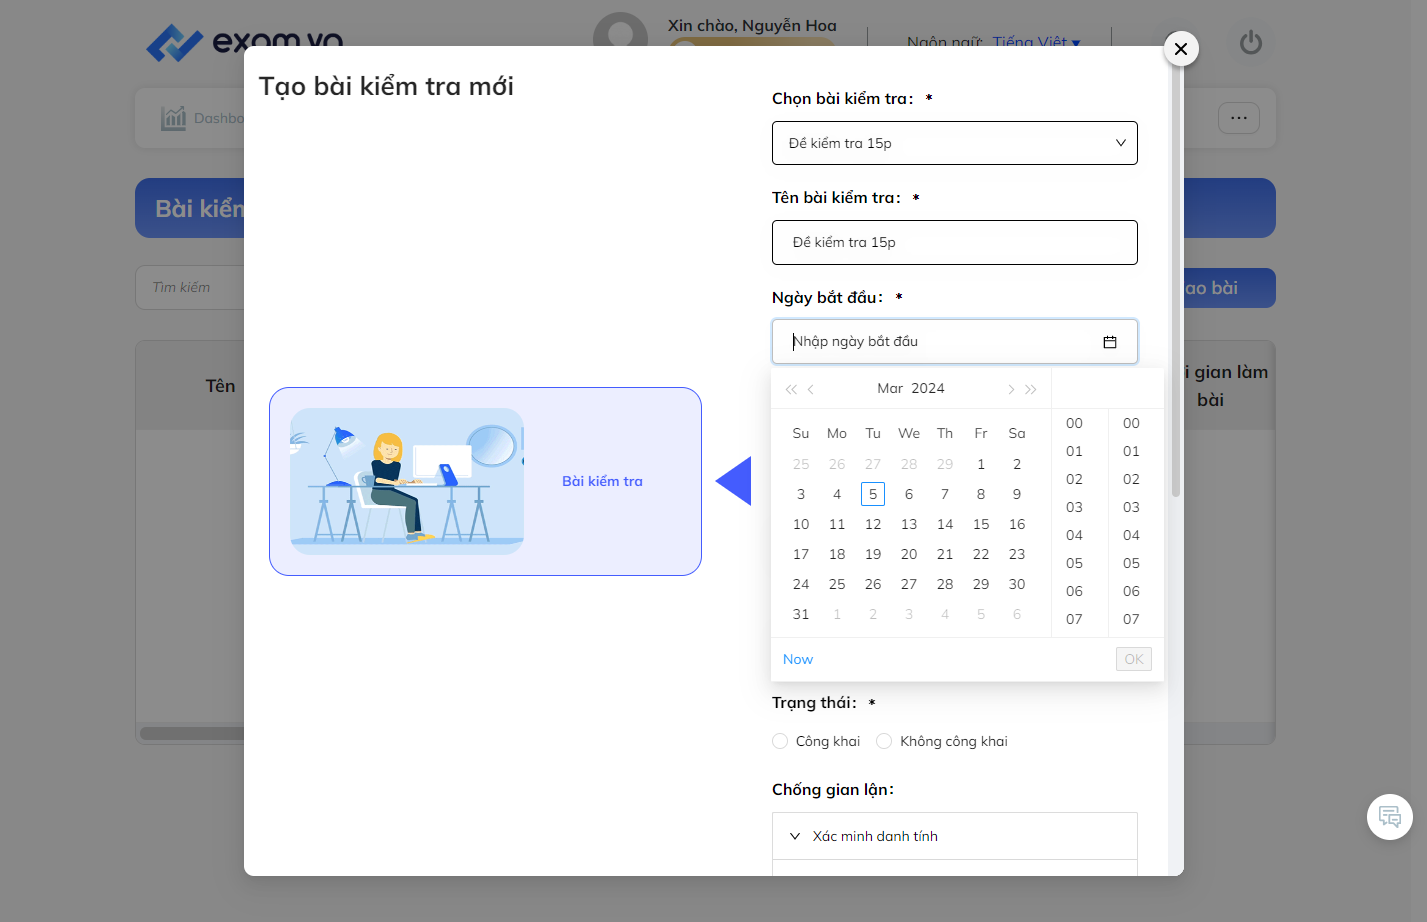Click horizontal scrollbar of background table
The height and width of the screenshot is (922, 1427).
pos(192,733)
